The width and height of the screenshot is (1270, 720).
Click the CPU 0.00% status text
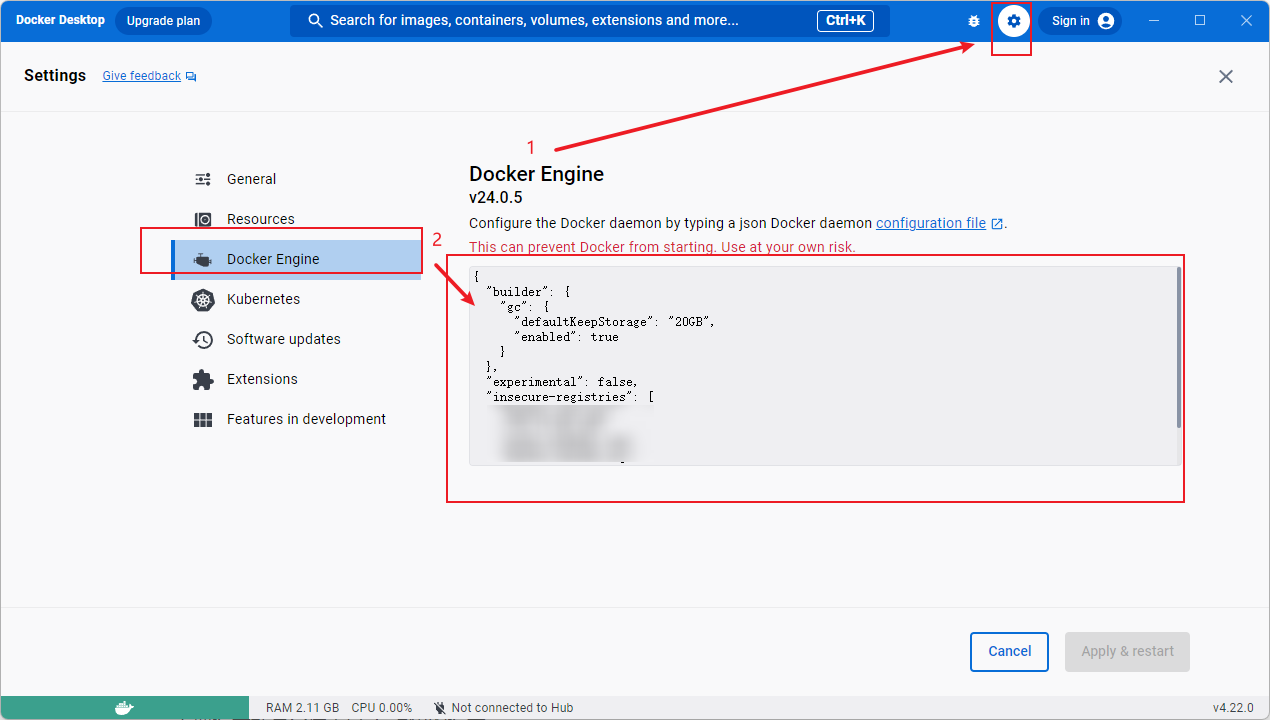(382, 708)
